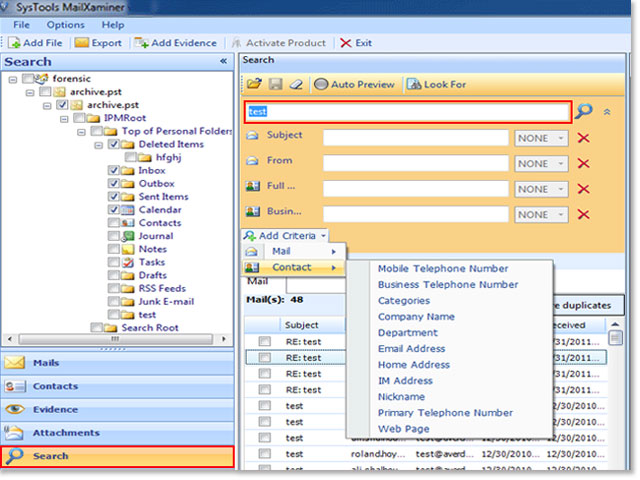Click the Look For button
Image resolution: width=640 pixels, height=480 pixels.
tap(436, 84)
